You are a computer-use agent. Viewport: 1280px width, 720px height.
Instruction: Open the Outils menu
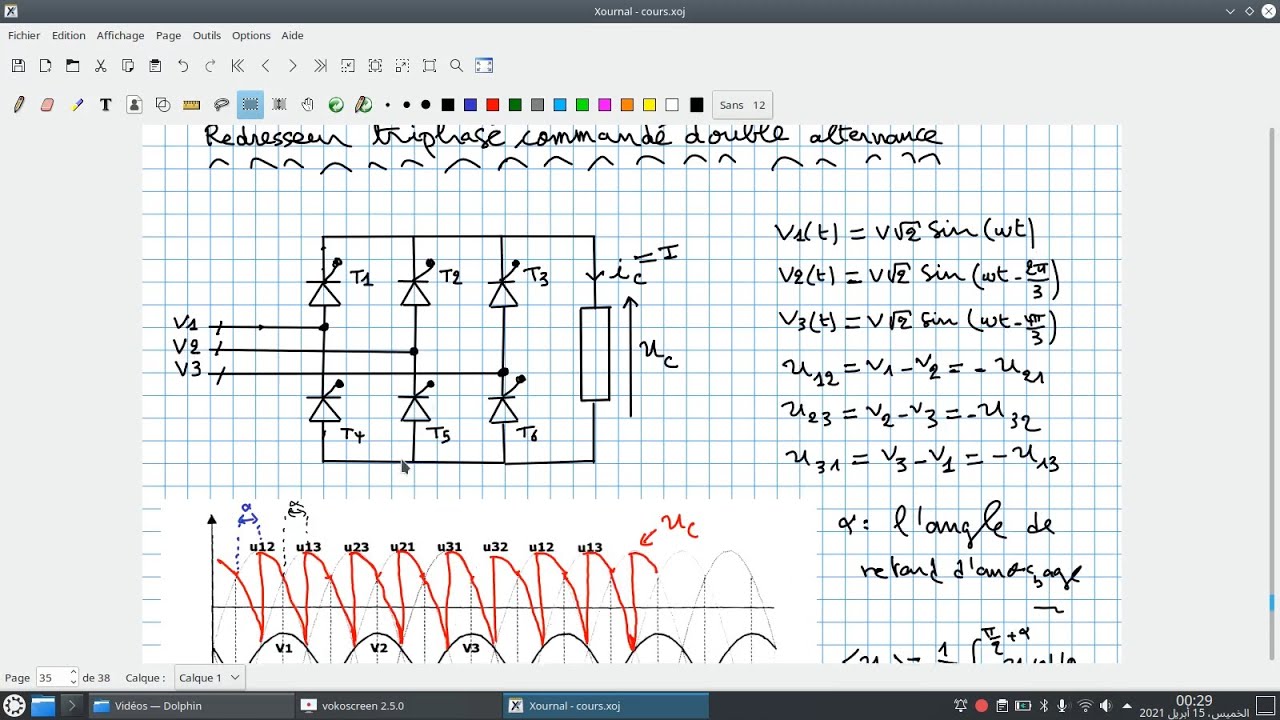207,35
